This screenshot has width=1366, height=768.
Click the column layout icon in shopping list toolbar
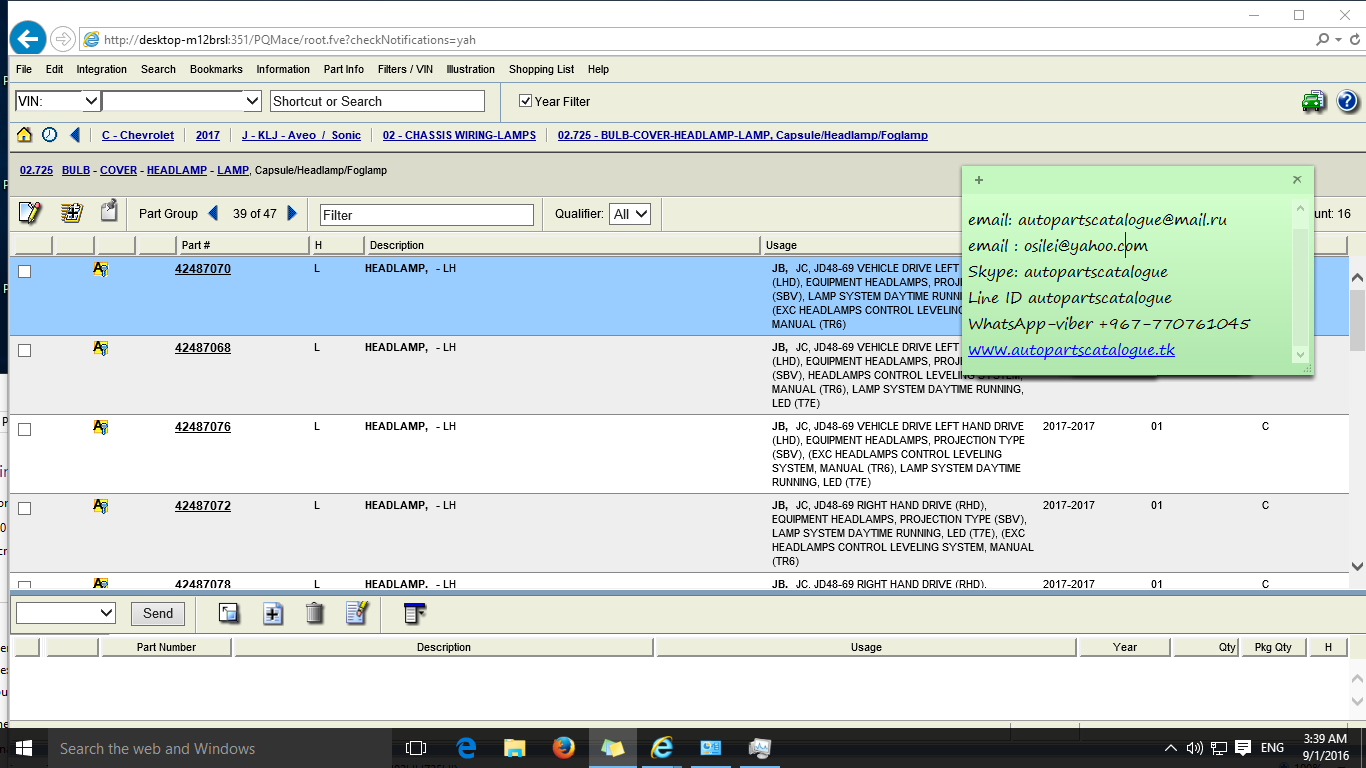(415, 613)
